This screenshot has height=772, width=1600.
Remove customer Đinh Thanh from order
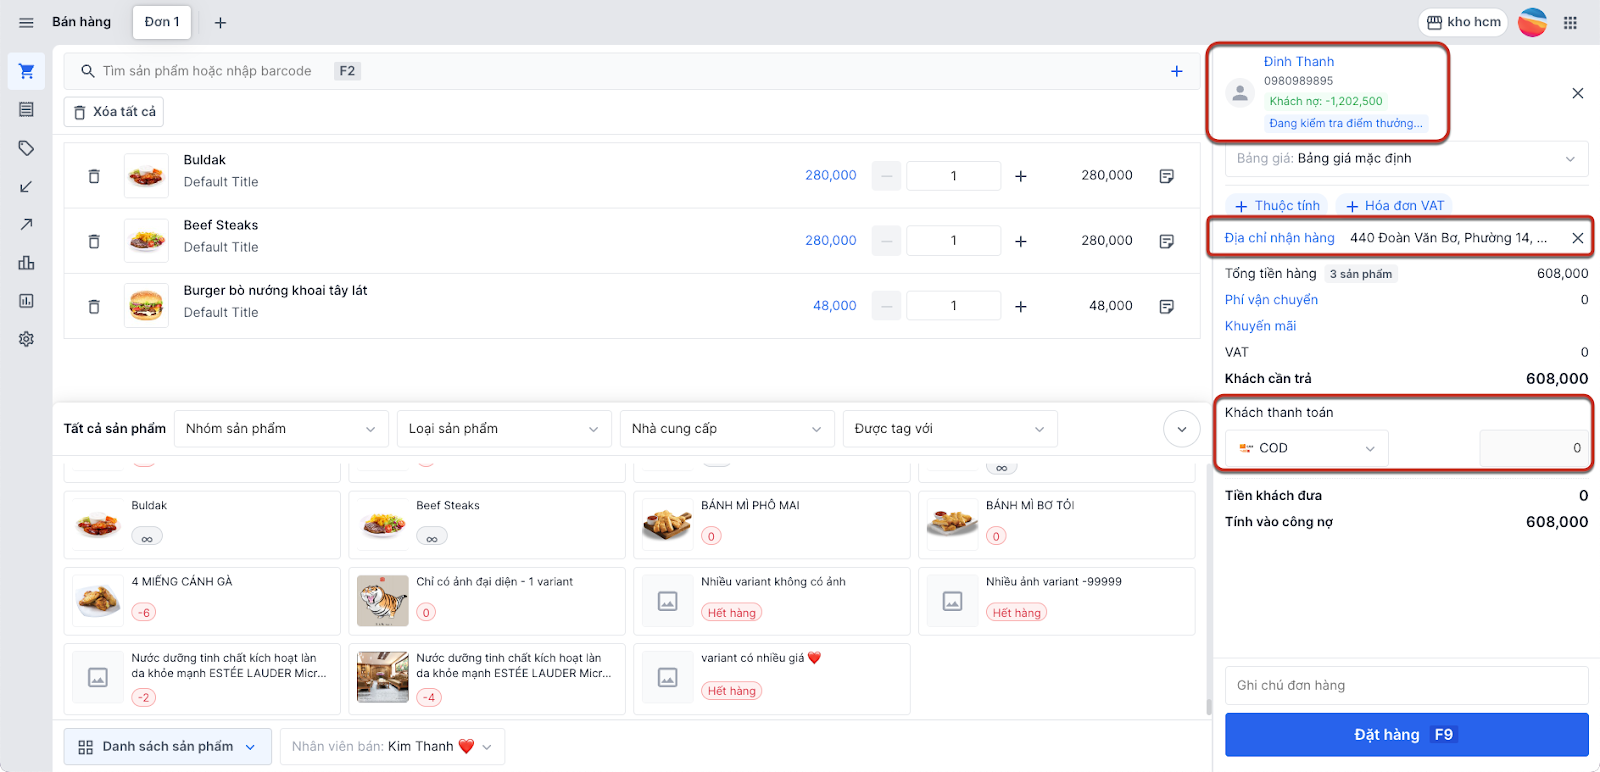pos(1577,93)
